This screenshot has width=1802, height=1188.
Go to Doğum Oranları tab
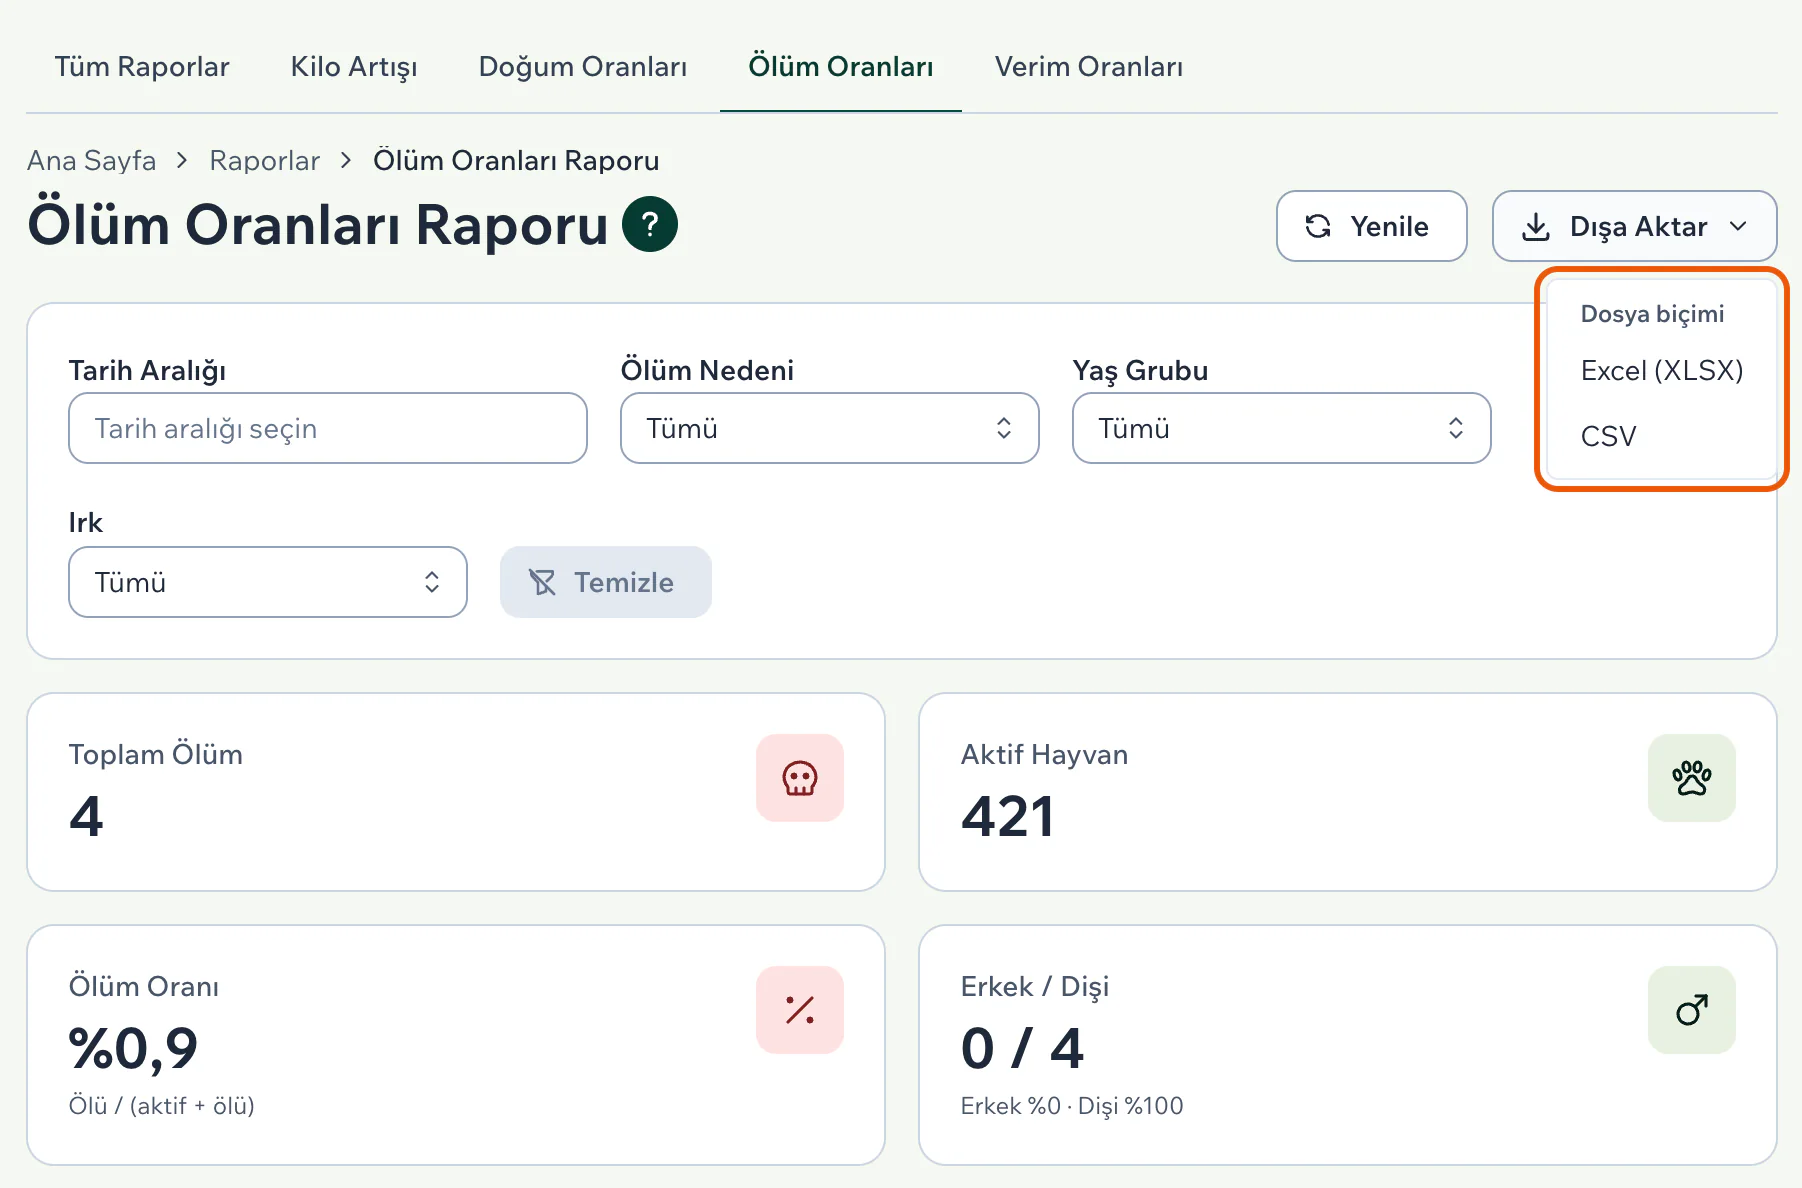(x=583, y=66)
